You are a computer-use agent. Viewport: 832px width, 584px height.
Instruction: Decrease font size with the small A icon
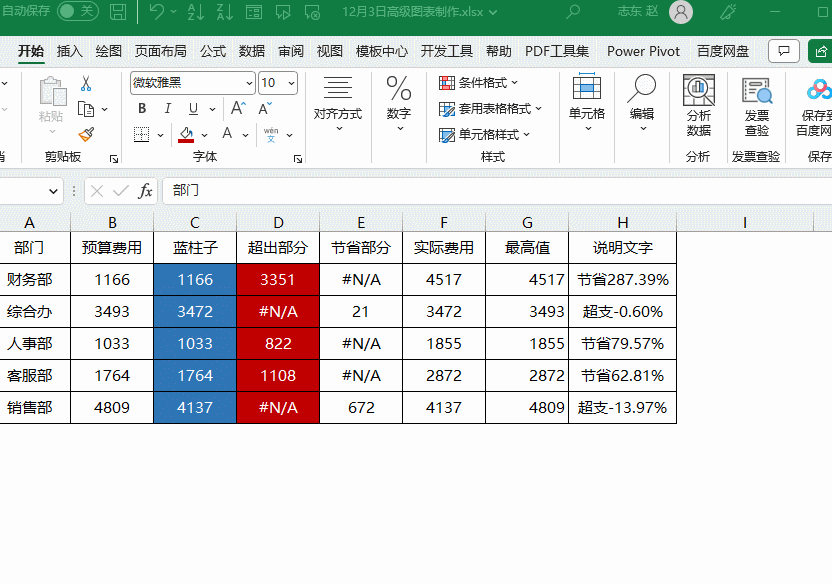(265, 108)
